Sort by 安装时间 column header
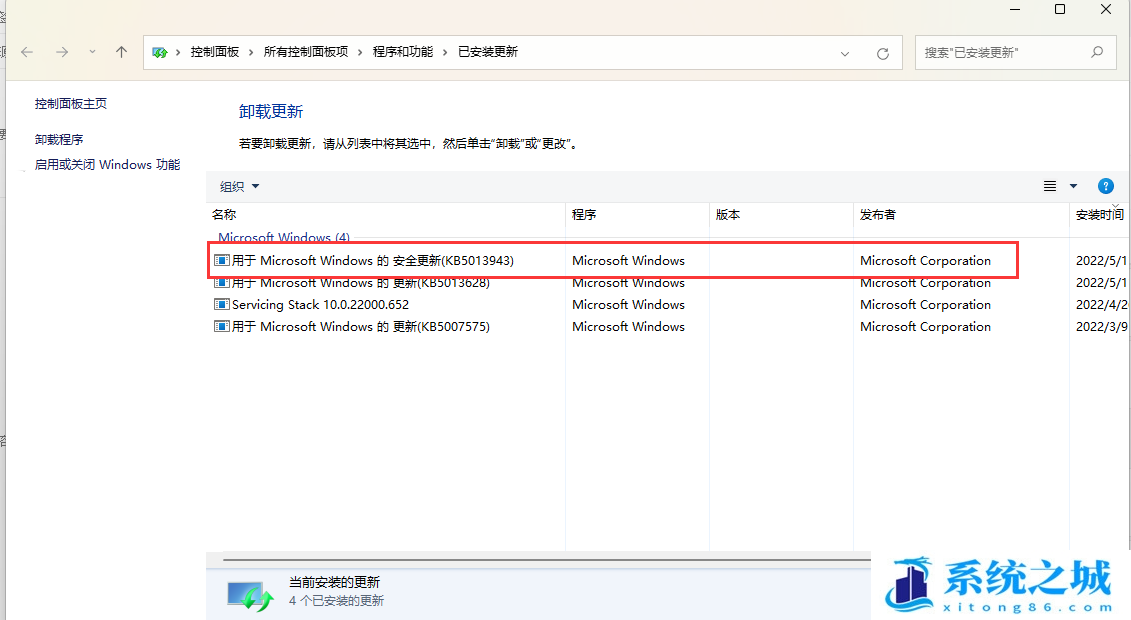The image size is (1131, 620). pyautogui.click(x=1099, y=214)
